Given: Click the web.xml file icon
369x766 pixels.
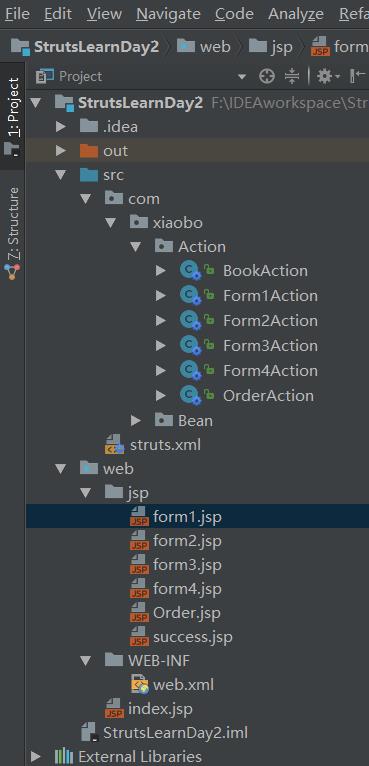Looking at the screenshot, I should tap(139, 684).
